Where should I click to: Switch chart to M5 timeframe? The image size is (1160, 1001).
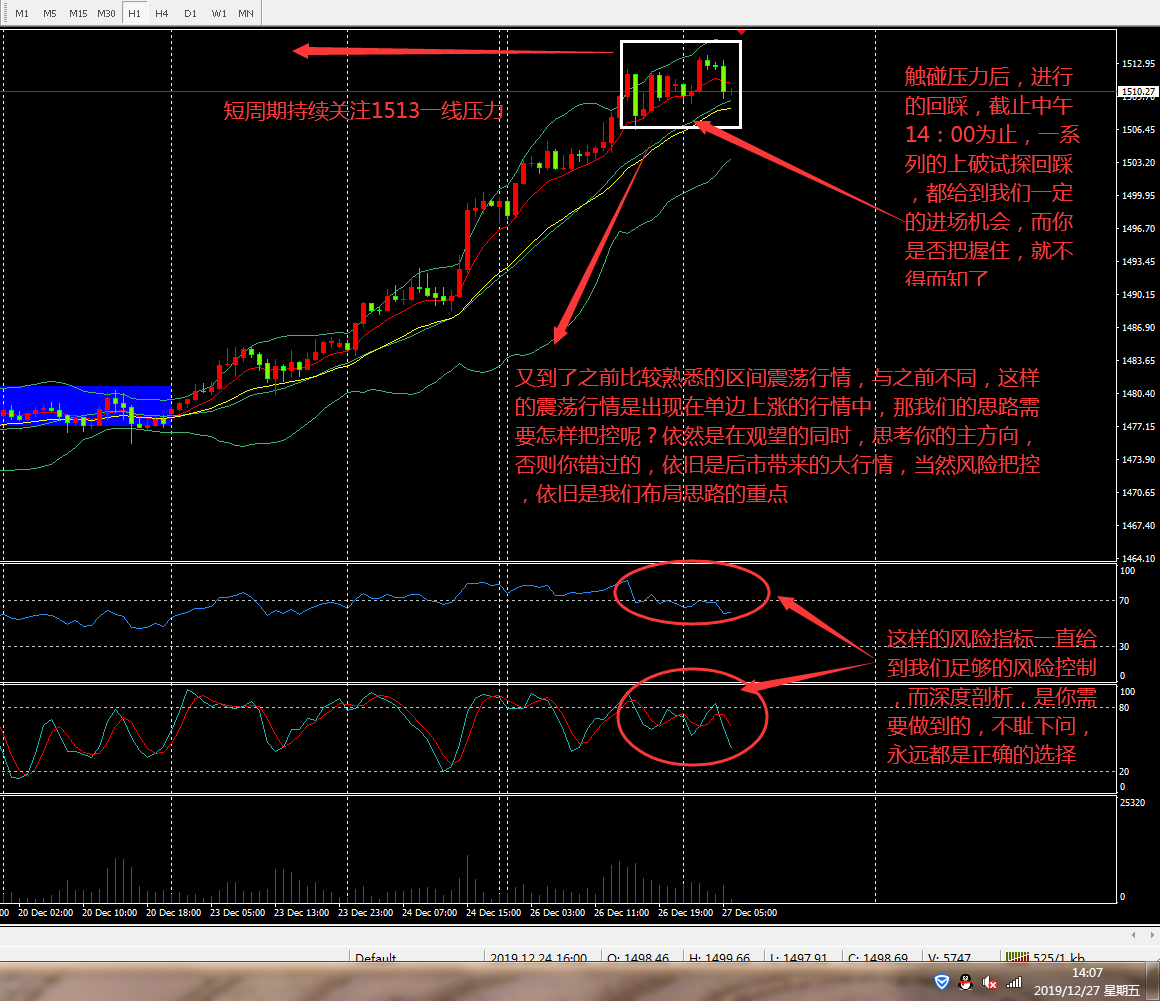(x=50, y=13)
